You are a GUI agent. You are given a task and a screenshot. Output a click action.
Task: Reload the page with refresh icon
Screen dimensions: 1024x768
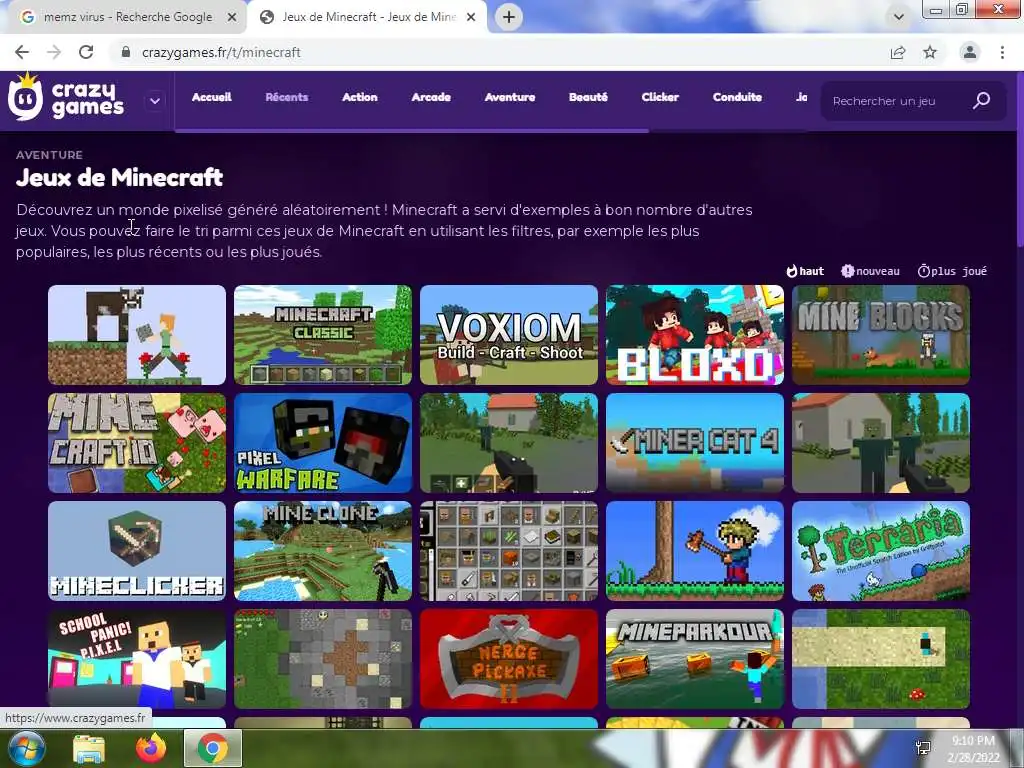(x=86, y=52)
